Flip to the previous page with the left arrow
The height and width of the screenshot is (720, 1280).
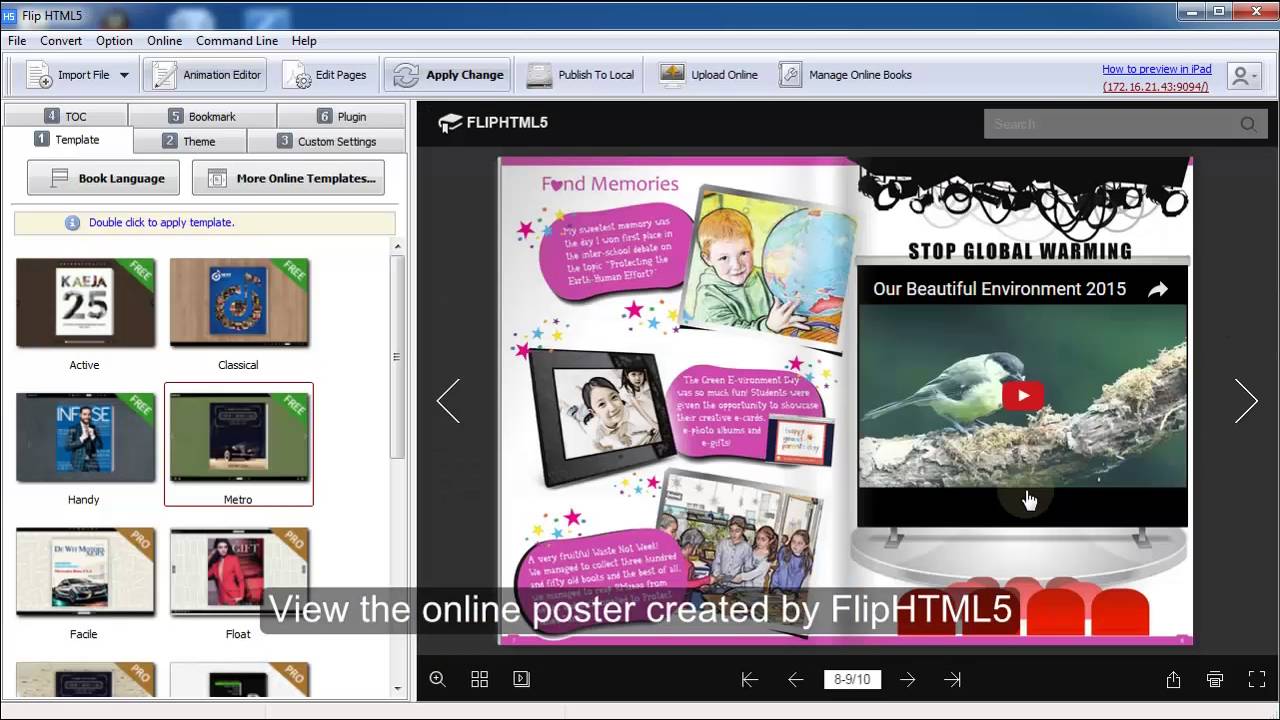(x=448, y=401)
